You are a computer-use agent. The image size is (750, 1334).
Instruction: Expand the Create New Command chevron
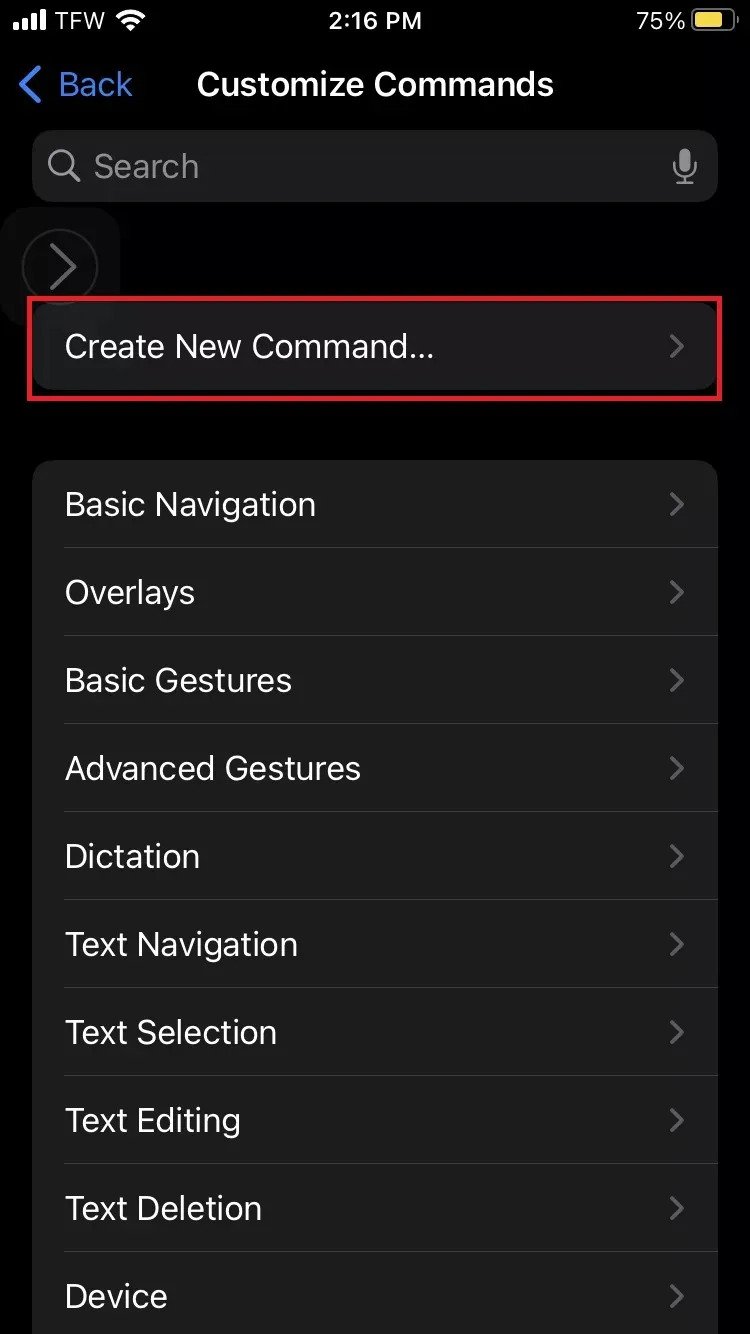pyautogui.click(x=677, y=347)
